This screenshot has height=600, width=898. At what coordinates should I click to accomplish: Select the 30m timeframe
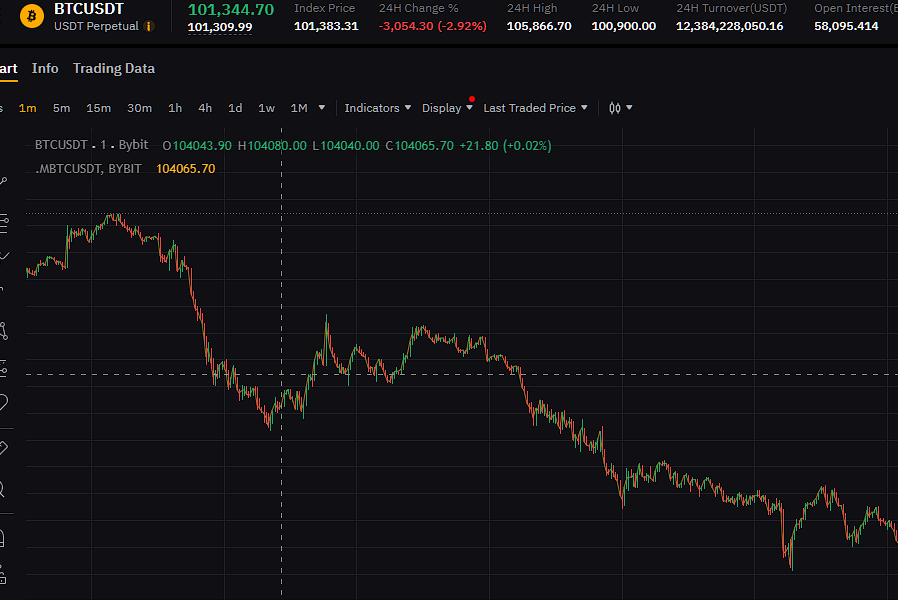140,108
